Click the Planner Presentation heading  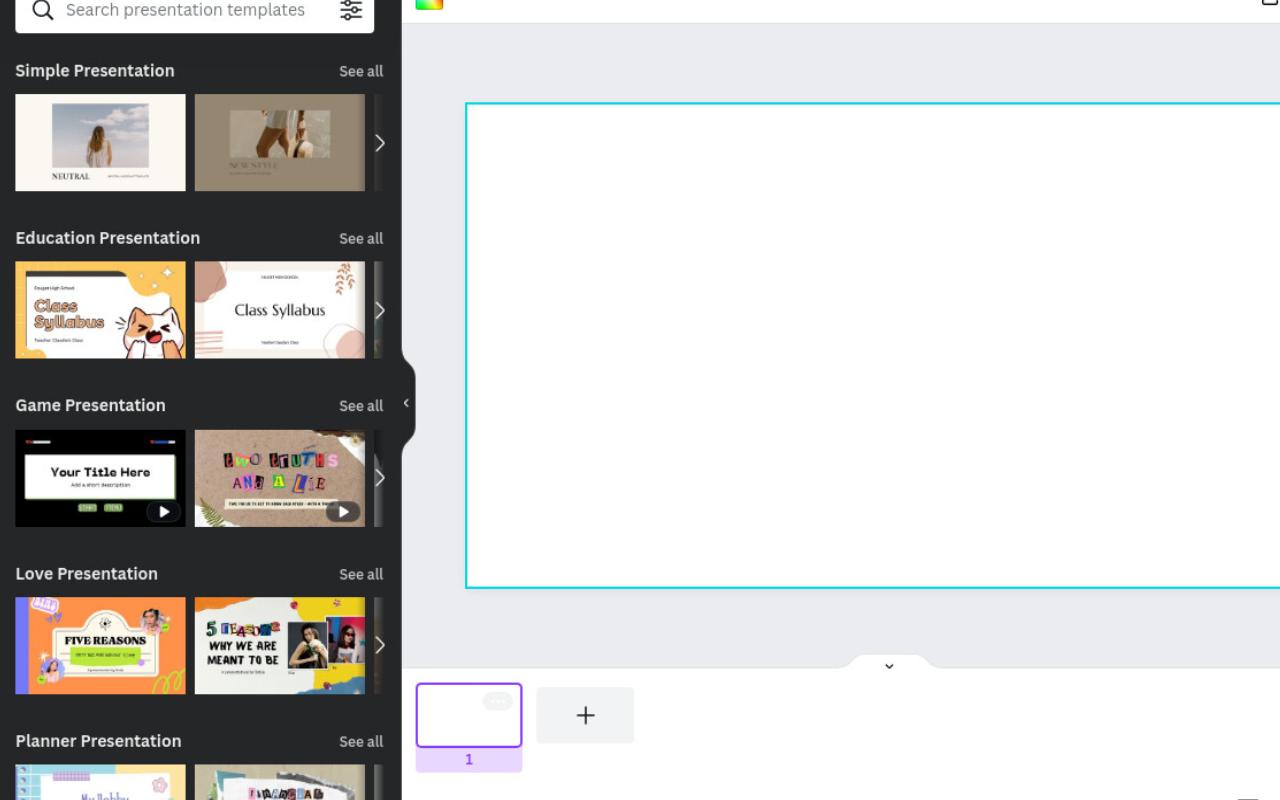click(99, 741)
